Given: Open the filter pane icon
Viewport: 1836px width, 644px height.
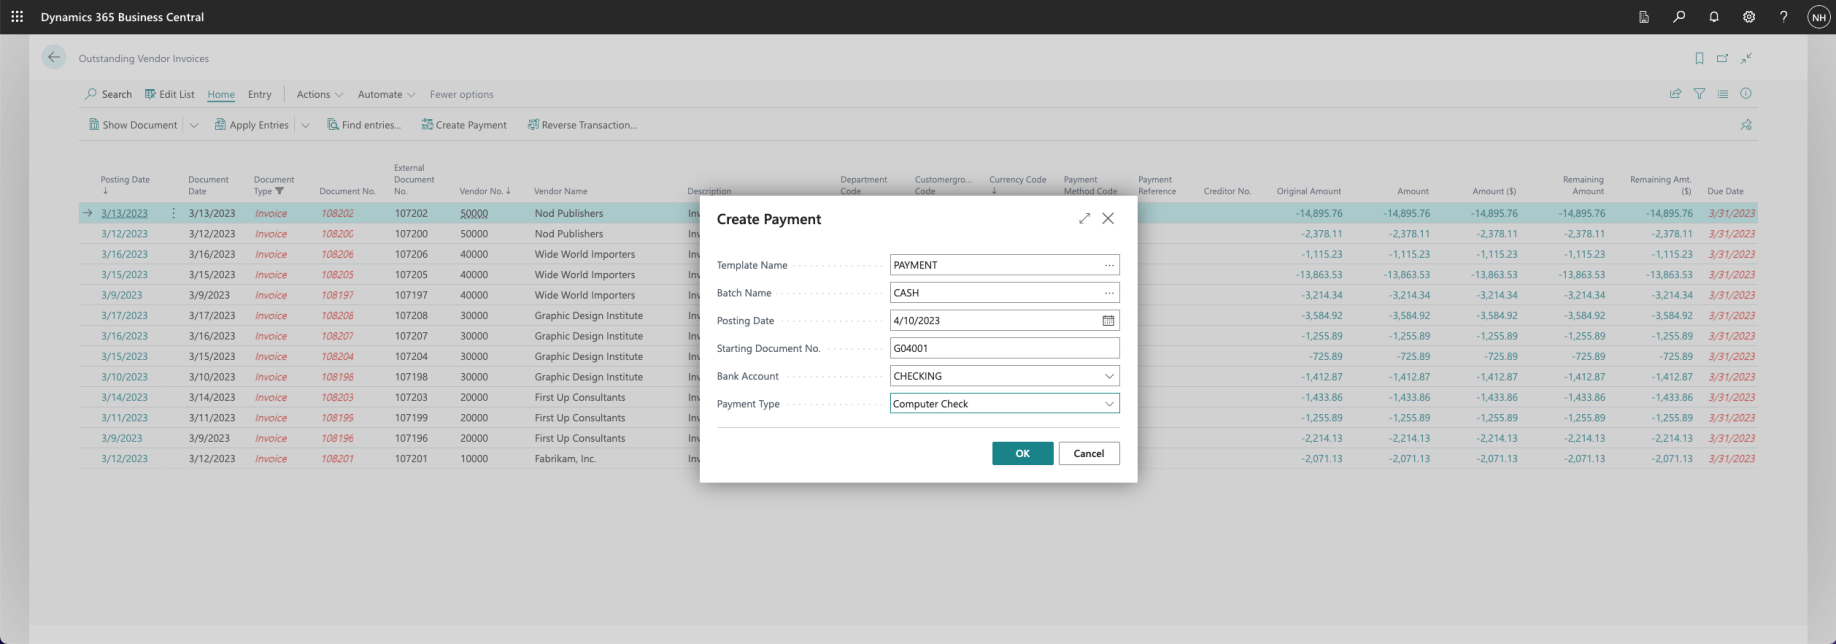Looking at the screenshot, I should point(1699,94).
